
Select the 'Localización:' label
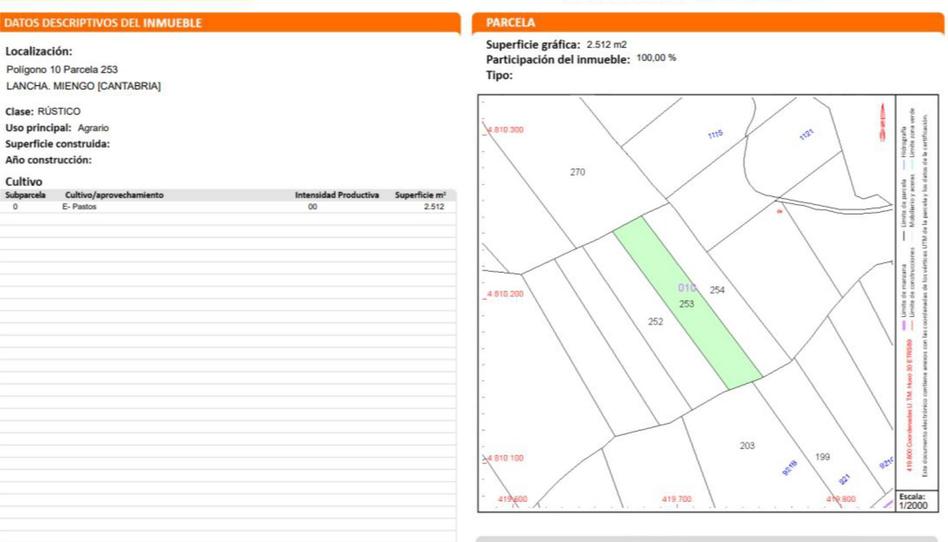click(x=39, y=51)
